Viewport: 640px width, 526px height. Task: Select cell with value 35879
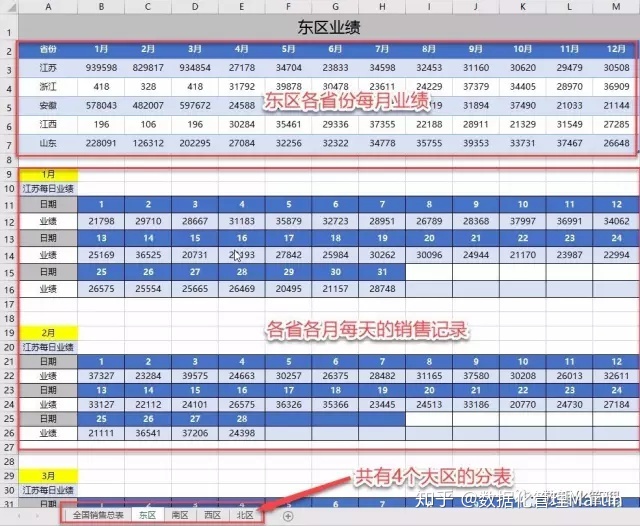[289, 221]
